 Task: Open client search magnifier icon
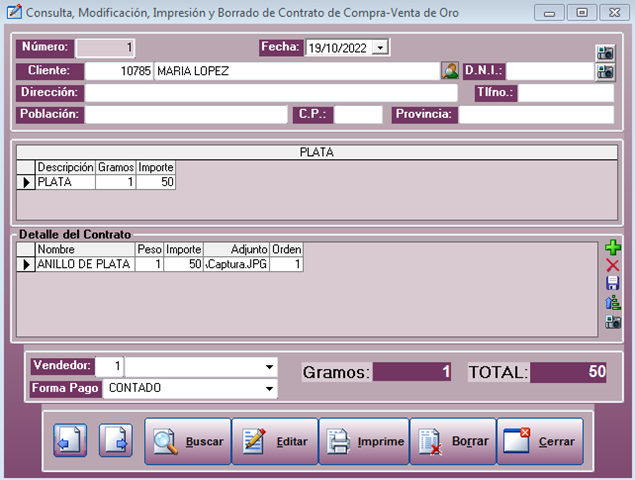point(450,71)
